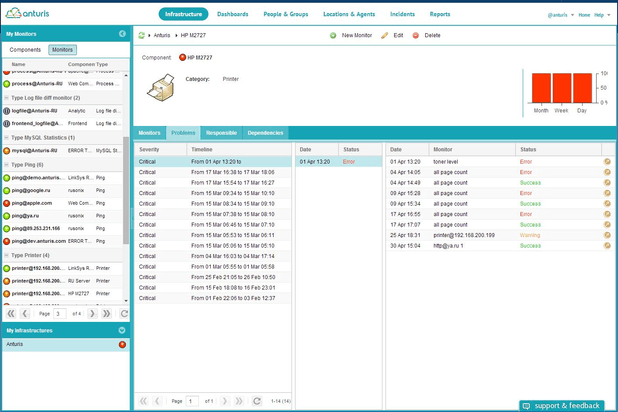Open the @anturis account dropdown
Image resolution: width=618 pixels, height=412 pixels.
point(559,15)
